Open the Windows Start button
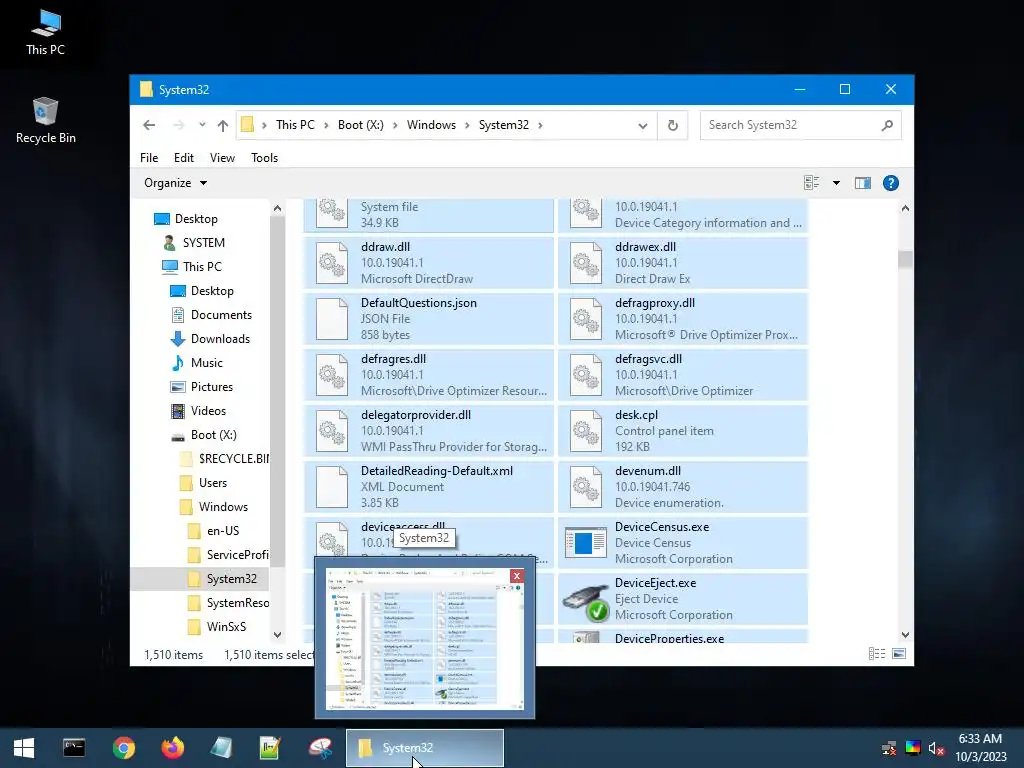Viewport: 1024px width, 768px height. 24,748
